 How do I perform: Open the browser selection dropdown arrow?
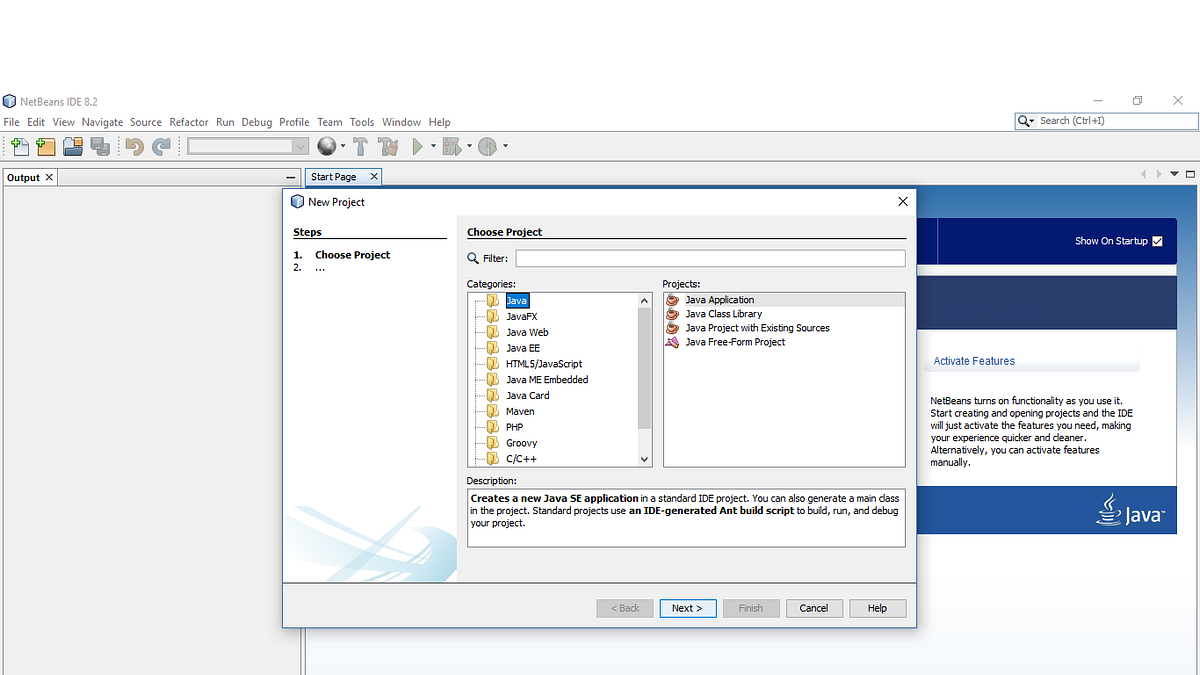343,146
